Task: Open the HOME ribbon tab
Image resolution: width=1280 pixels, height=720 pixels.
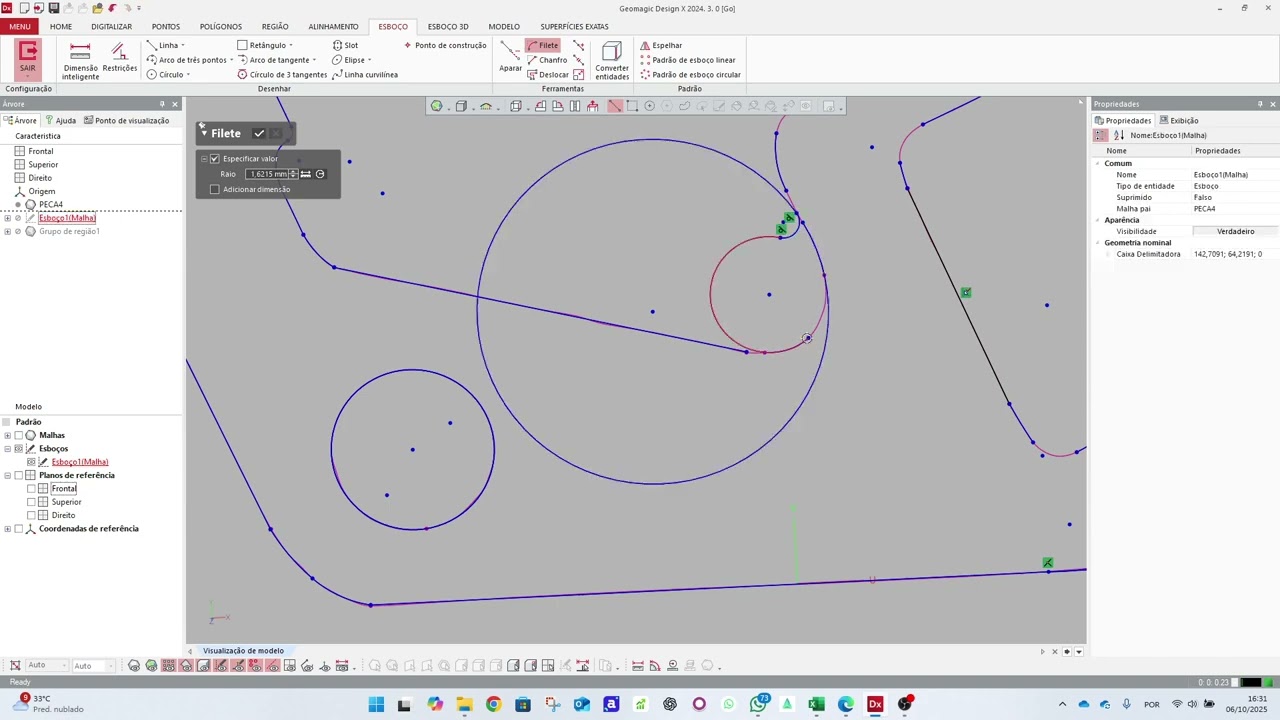Action: pyautogui.click(x=60, y=27)
